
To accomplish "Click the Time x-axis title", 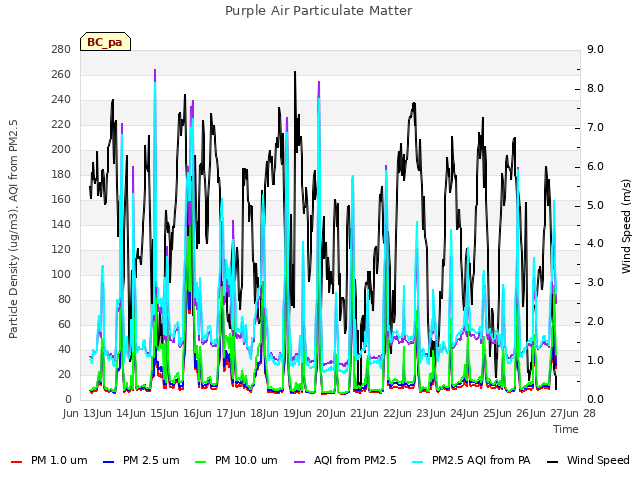I will (x=566, y=429).
